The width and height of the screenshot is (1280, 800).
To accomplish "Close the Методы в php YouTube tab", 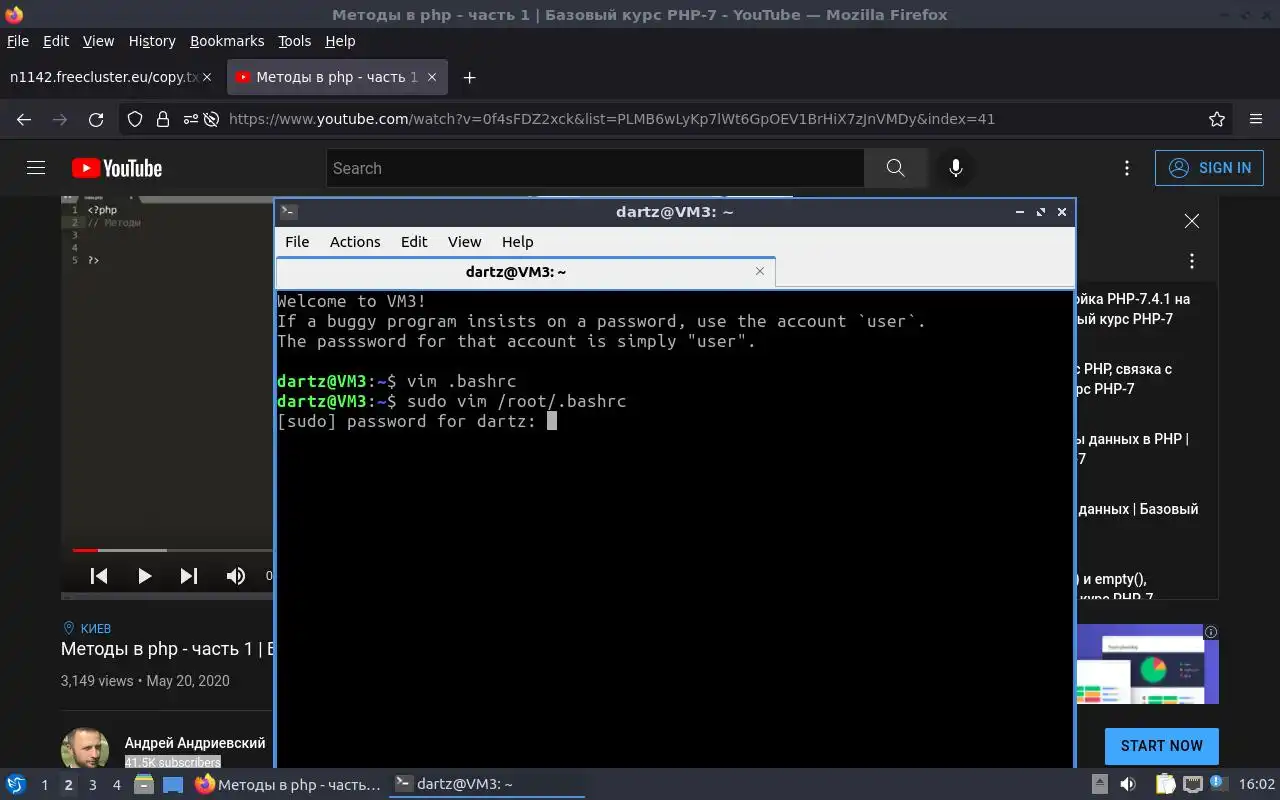I will (432, 77).
